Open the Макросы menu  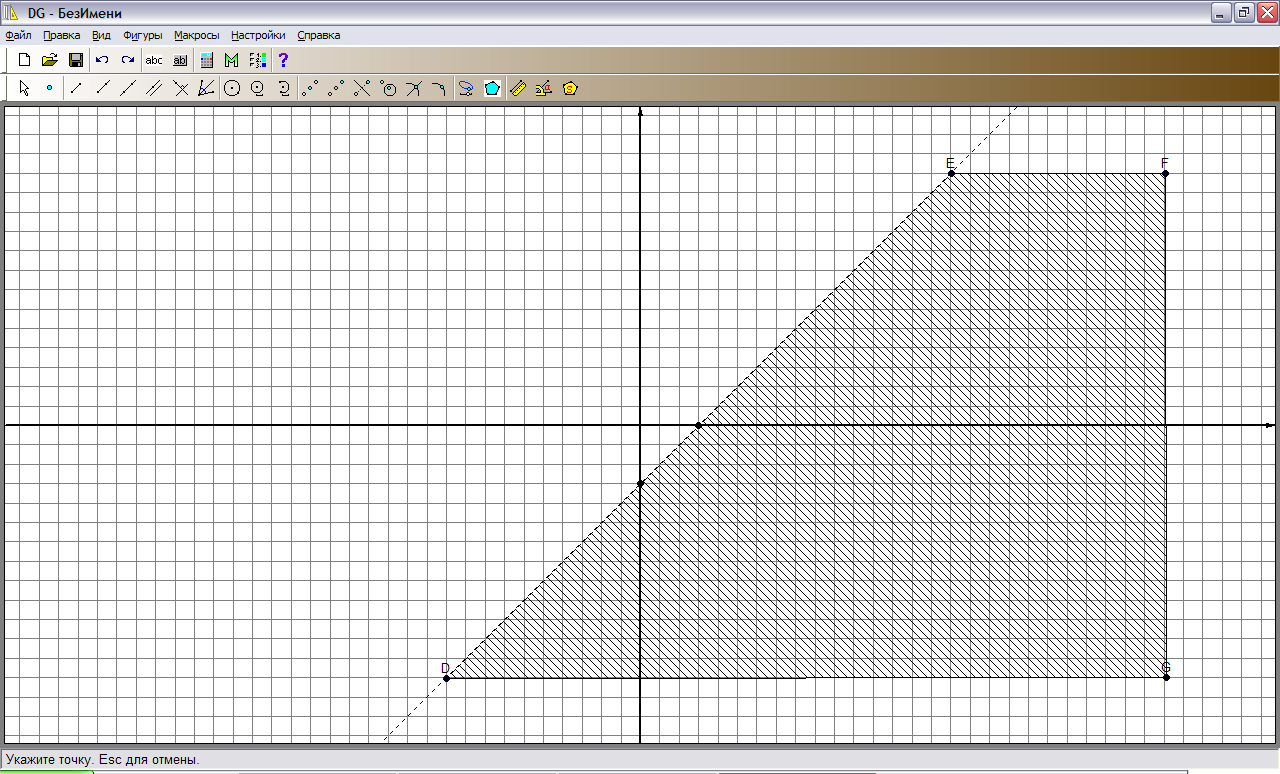pyautogui.click(x=196, y=35)
